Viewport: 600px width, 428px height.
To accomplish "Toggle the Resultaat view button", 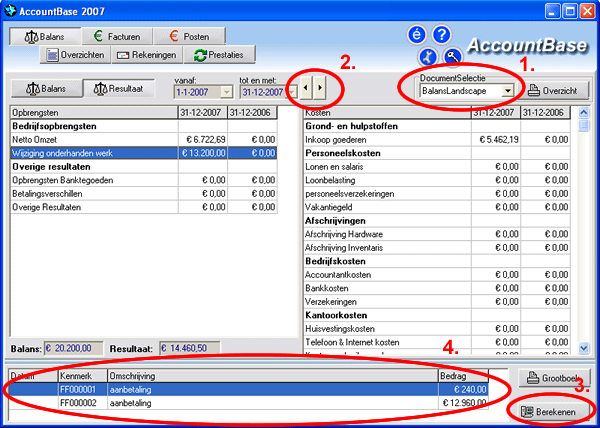I will pyautogui.click(x=119, y=90).
